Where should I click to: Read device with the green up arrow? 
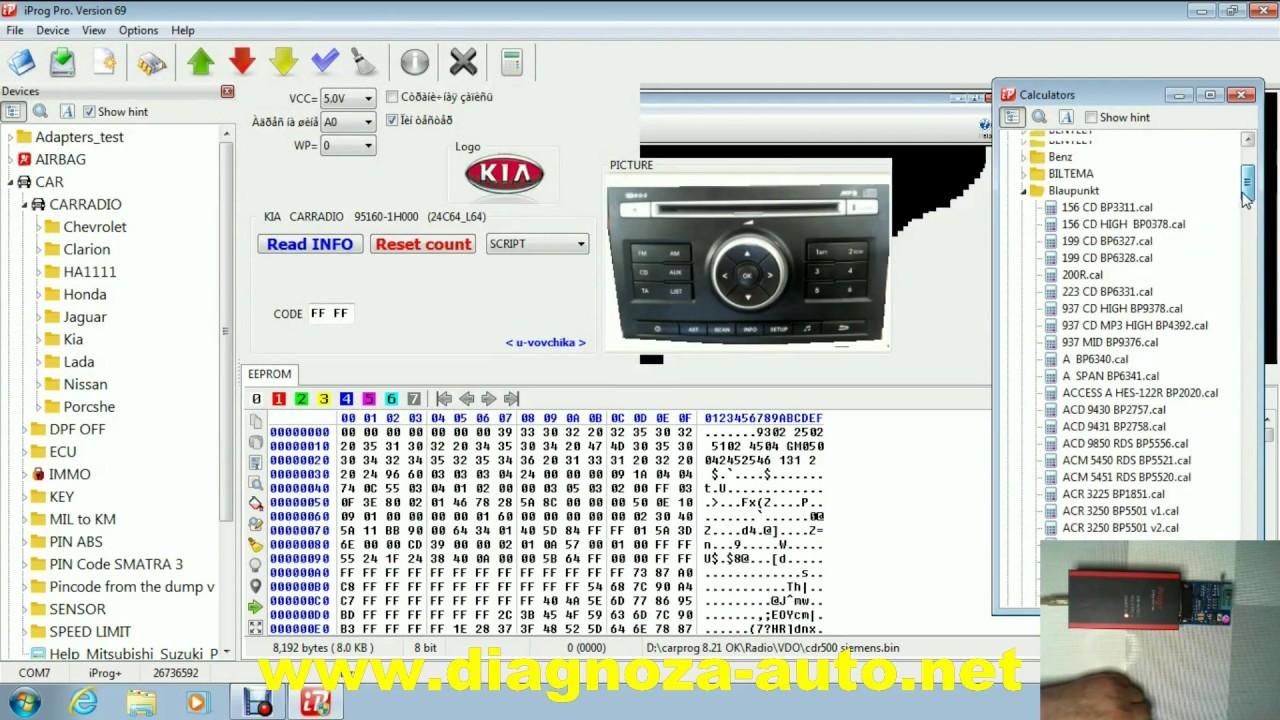(x=201, y=62)
